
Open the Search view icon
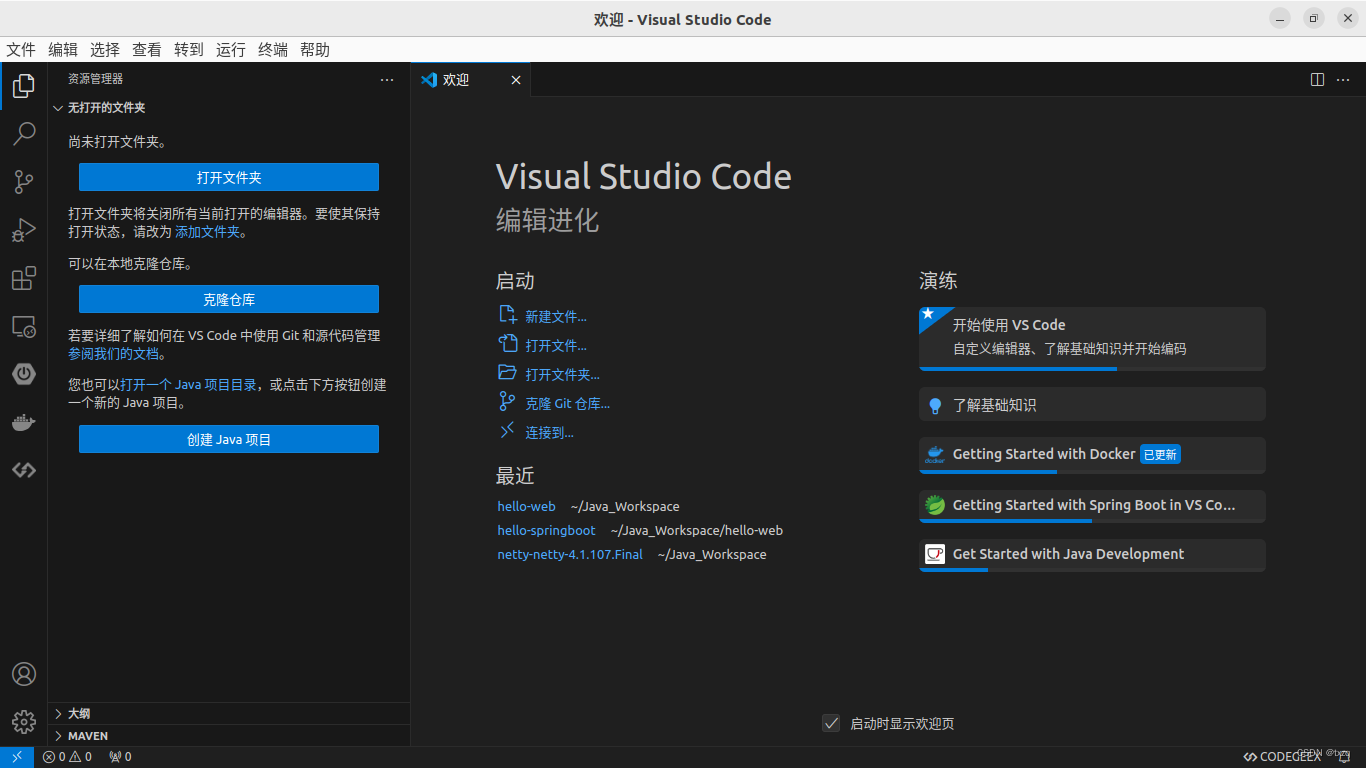pos(24,134)
